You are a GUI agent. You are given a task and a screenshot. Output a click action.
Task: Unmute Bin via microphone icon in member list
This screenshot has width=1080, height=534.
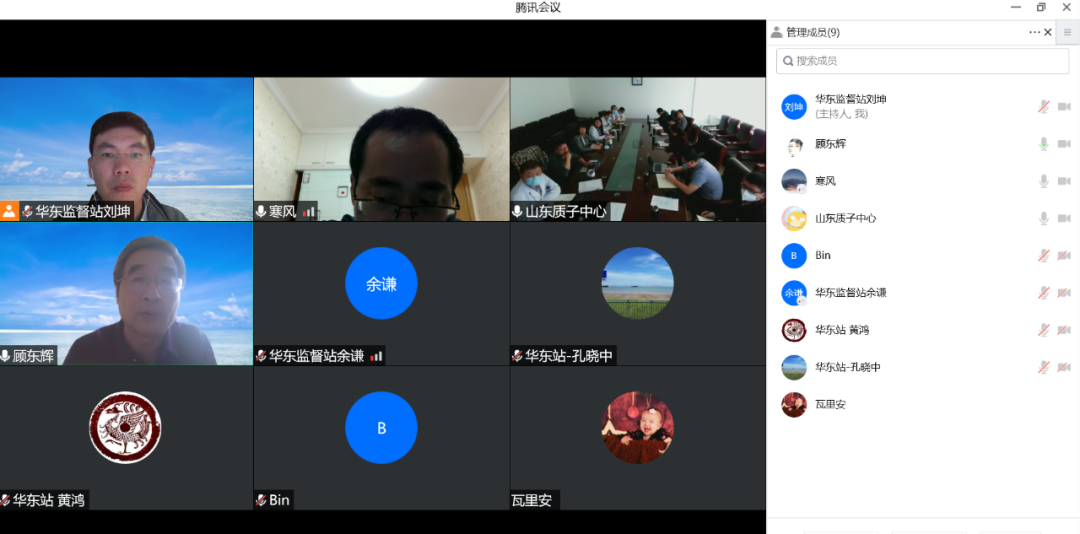tap(1044, 256)
